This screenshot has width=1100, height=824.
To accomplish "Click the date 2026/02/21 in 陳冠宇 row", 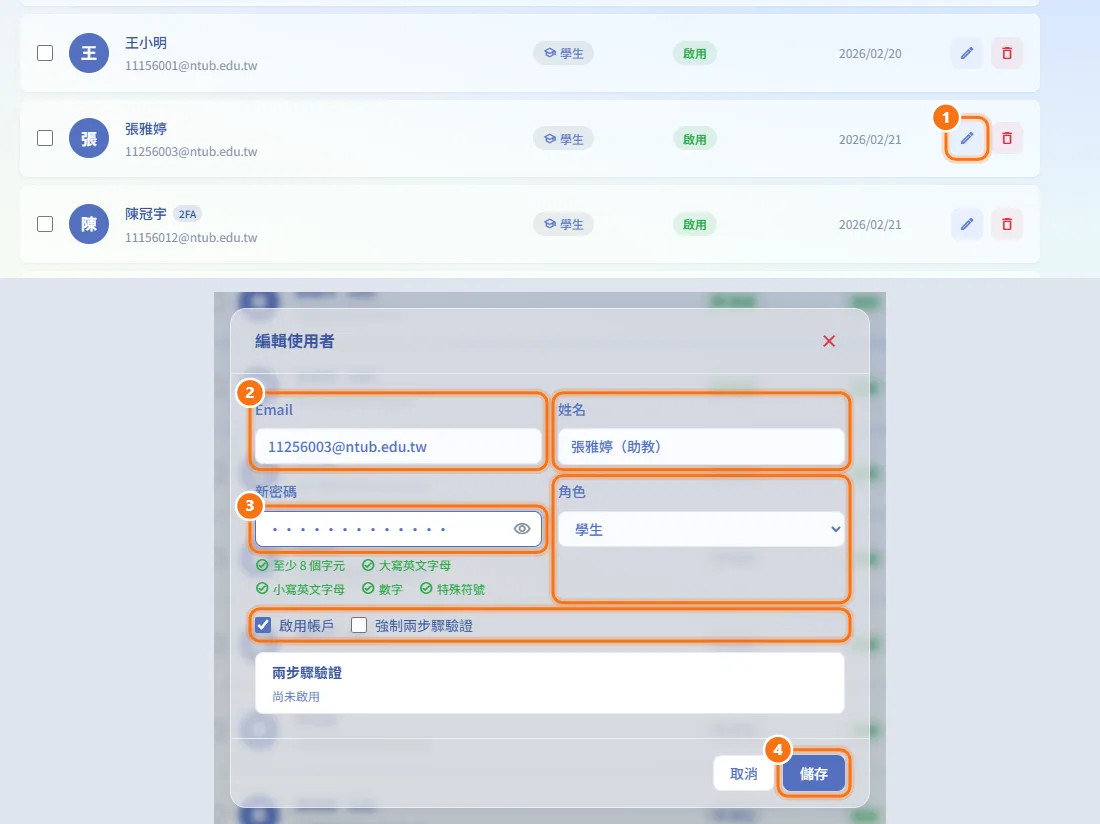I will (870, 224).
